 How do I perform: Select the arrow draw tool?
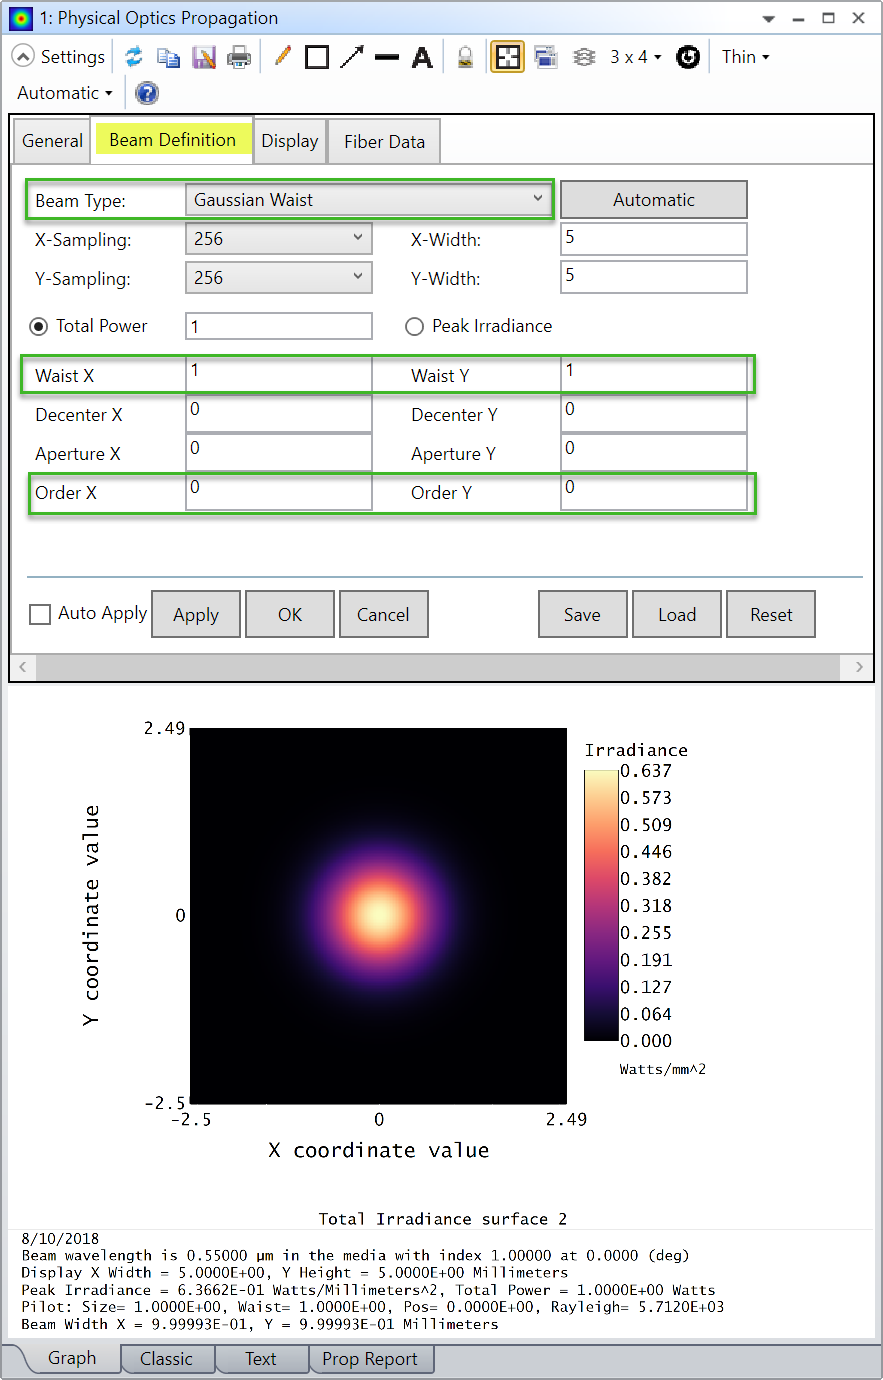[x=352, y=57]
